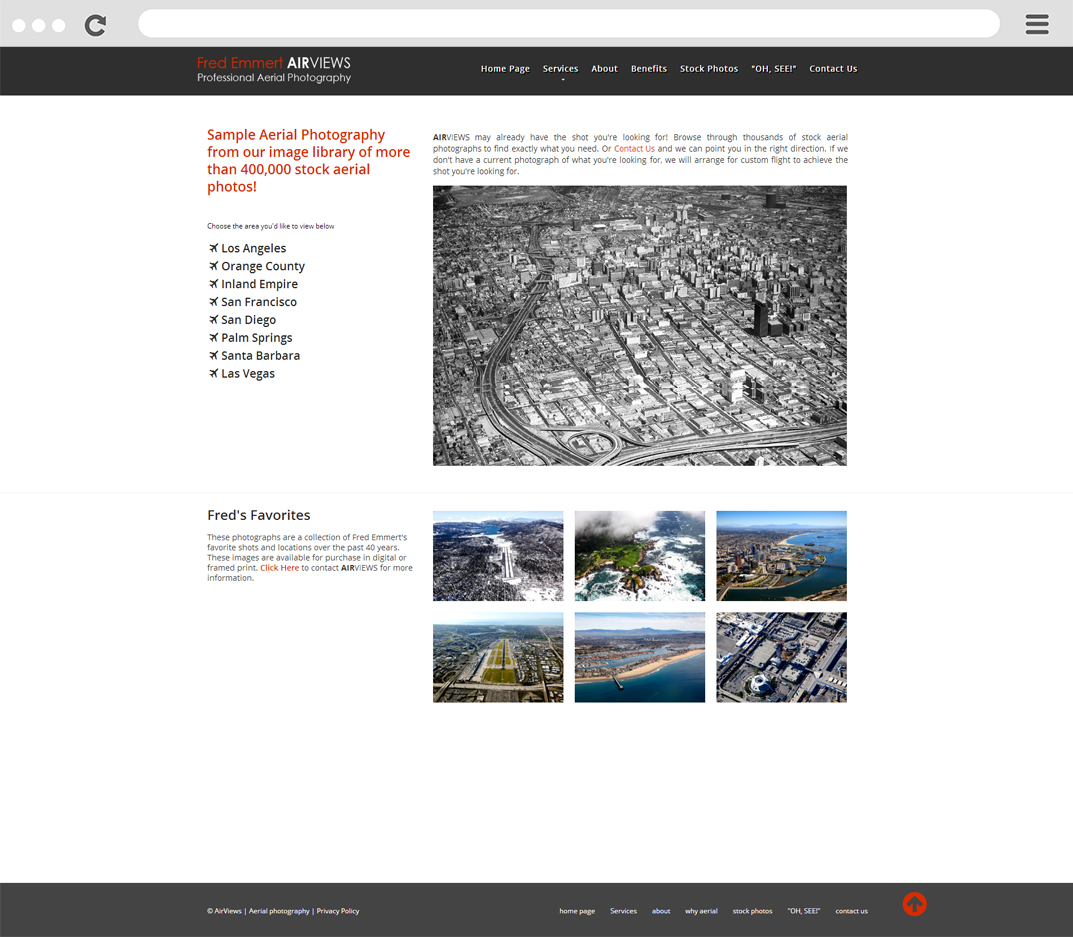Open the snowy airport runway thumbnail
This screenshot has height=937, width=1073.
click(497, 556)
